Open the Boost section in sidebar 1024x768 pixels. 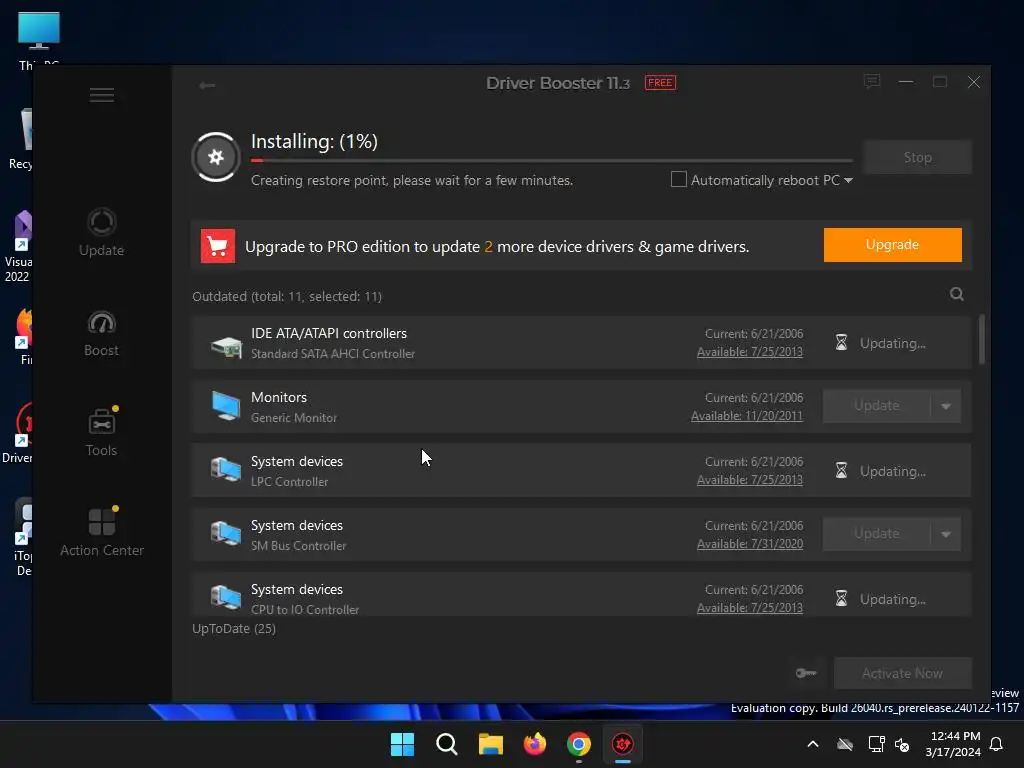tap(101, 333)
